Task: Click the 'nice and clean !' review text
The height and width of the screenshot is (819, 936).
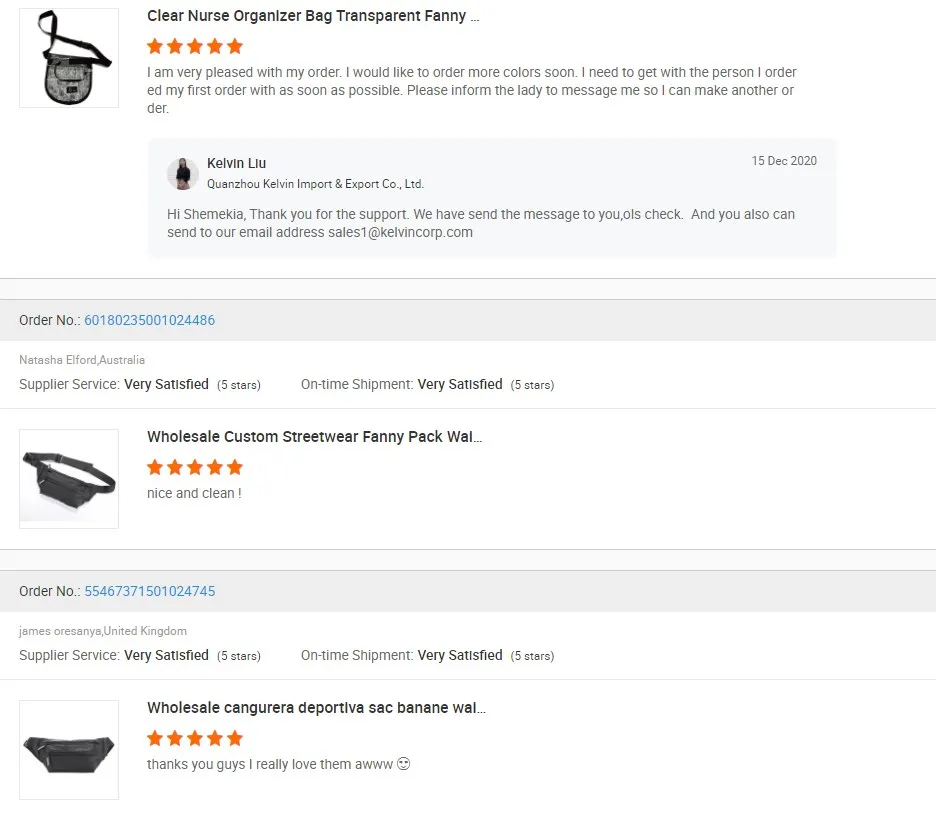Action: (194, 493)
